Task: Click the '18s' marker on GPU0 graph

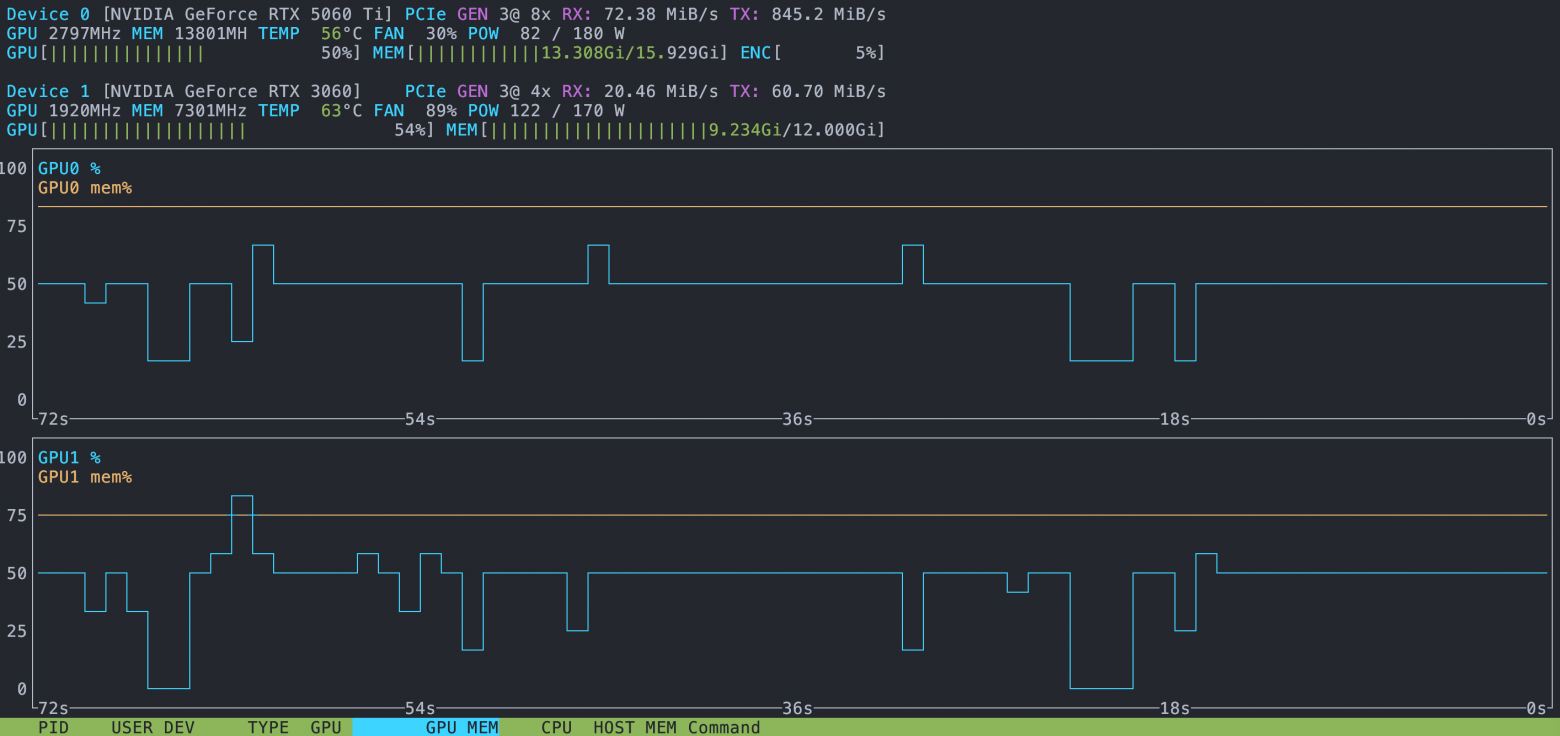Action: click(1174, 419)
